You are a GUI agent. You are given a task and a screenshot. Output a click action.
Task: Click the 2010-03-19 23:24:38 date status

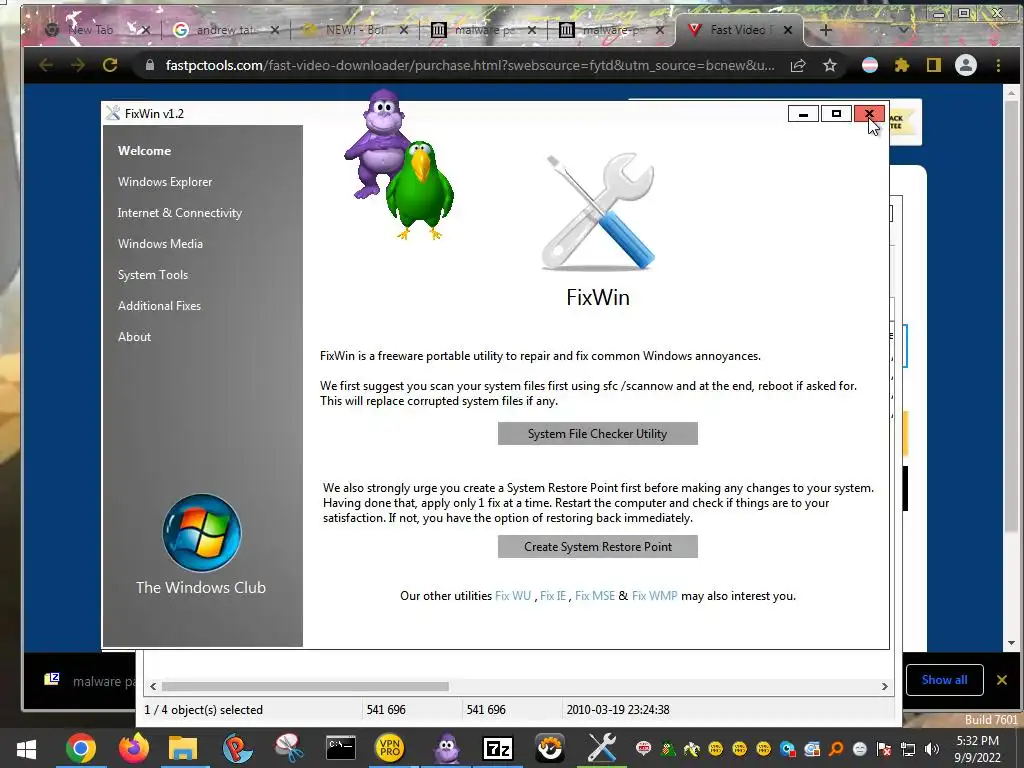click(x=618, y=710)
